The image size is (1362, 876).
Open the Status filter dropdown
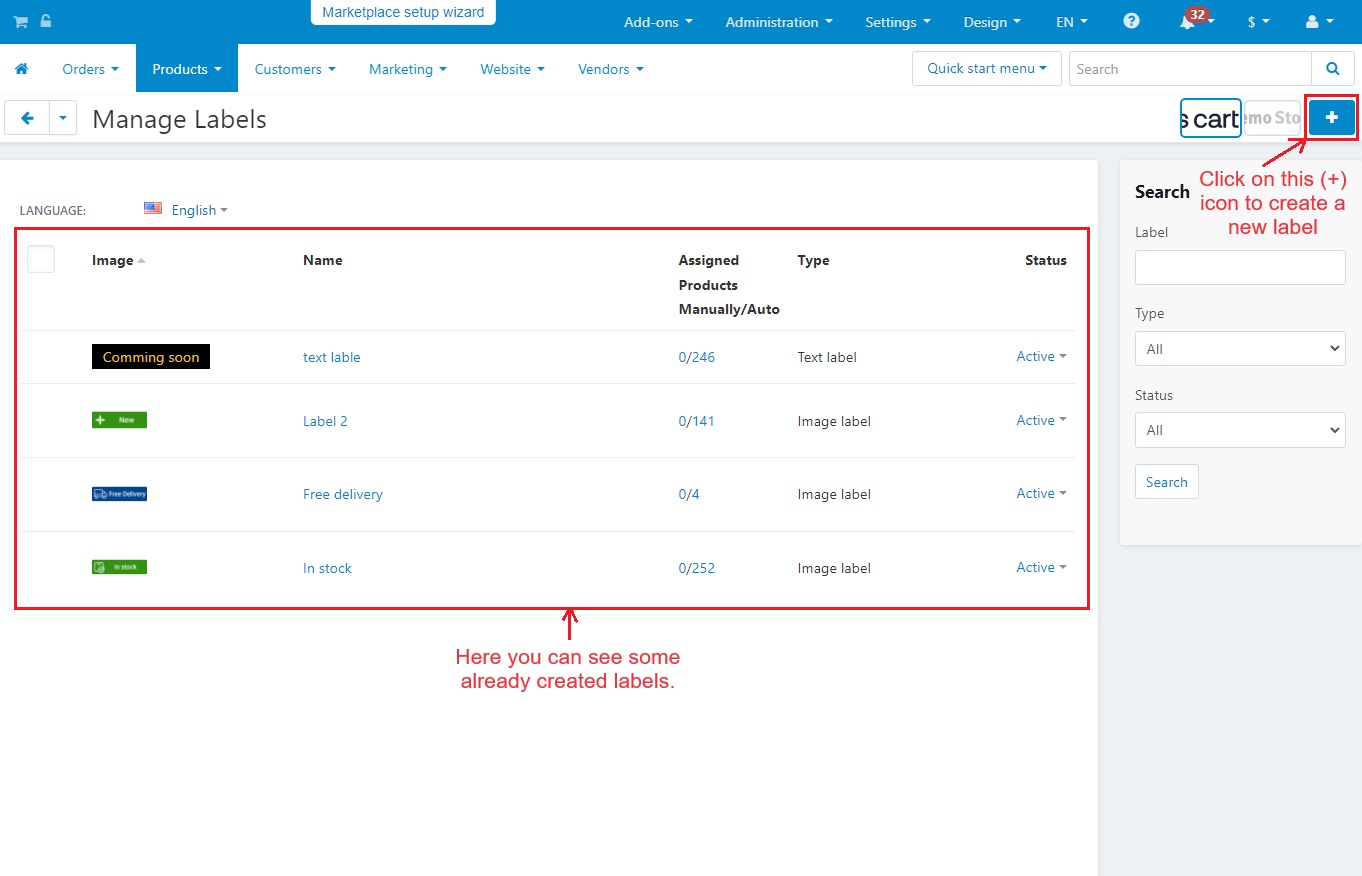(1240, 430)
